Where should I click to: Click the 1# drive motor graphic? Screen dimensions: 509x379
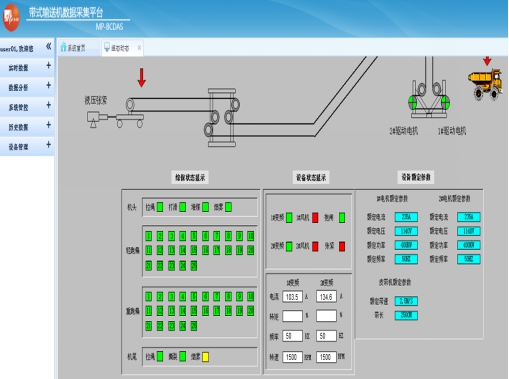click(445, 103)
